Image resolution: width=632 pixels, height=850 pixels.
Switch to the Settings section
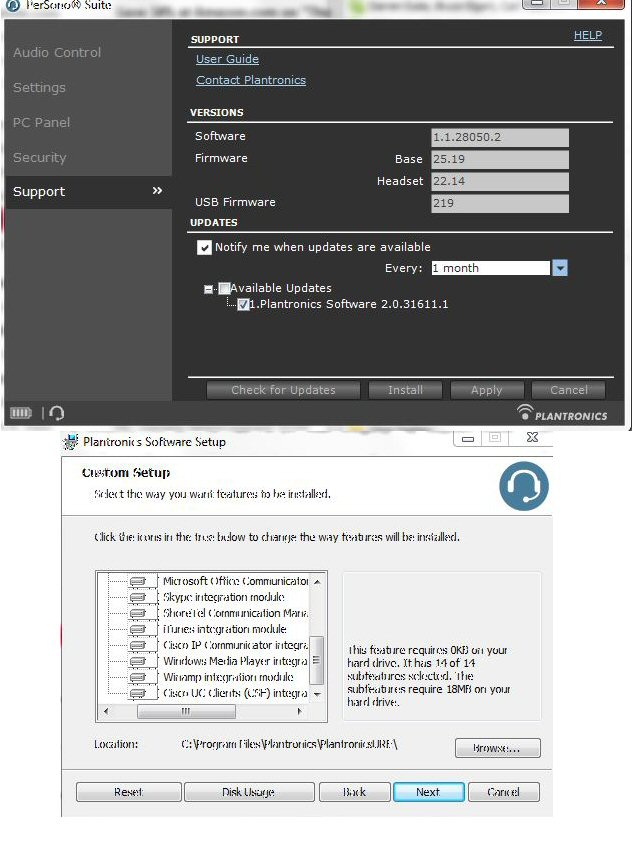[39, 87]
